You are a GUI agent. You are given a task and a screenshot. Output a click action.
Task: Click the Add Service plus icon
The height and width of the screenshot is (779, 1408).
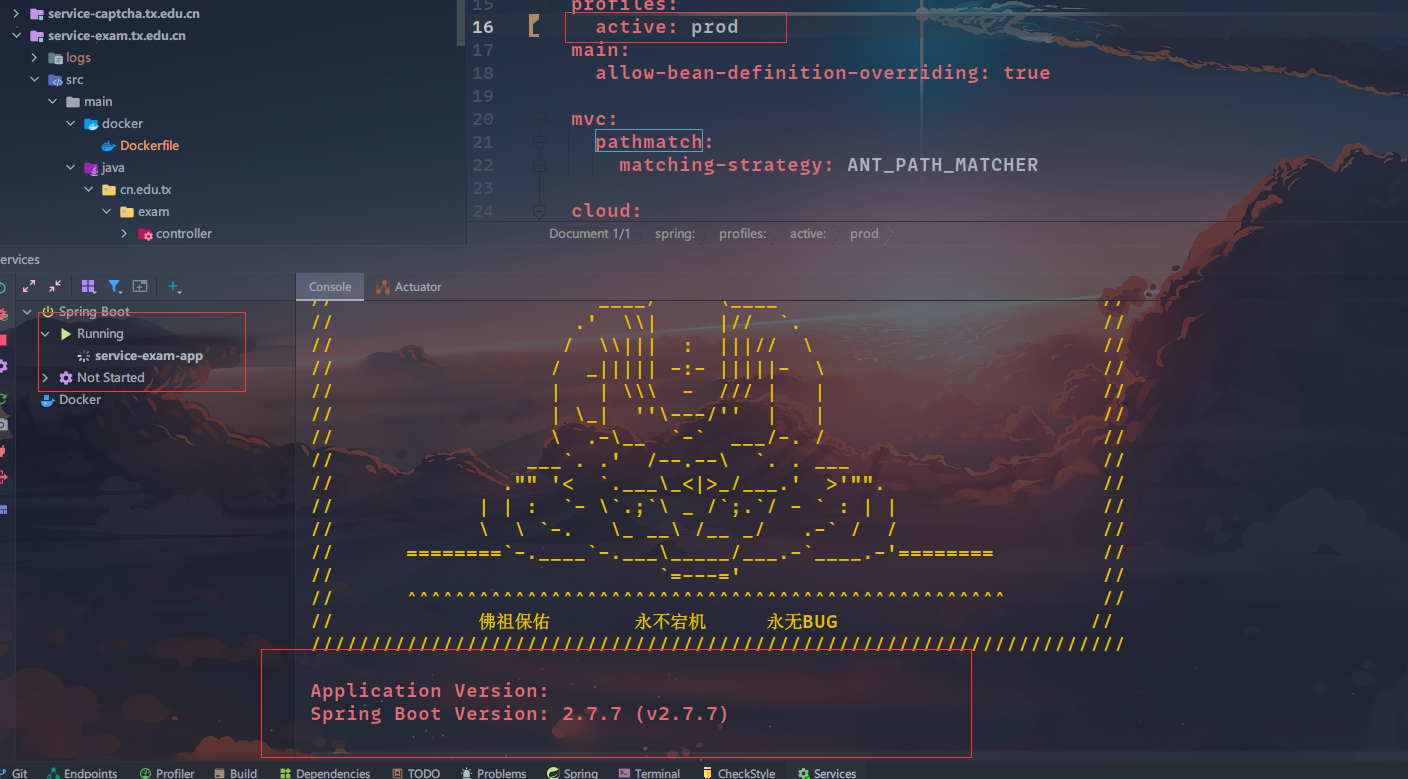(173, 287)
